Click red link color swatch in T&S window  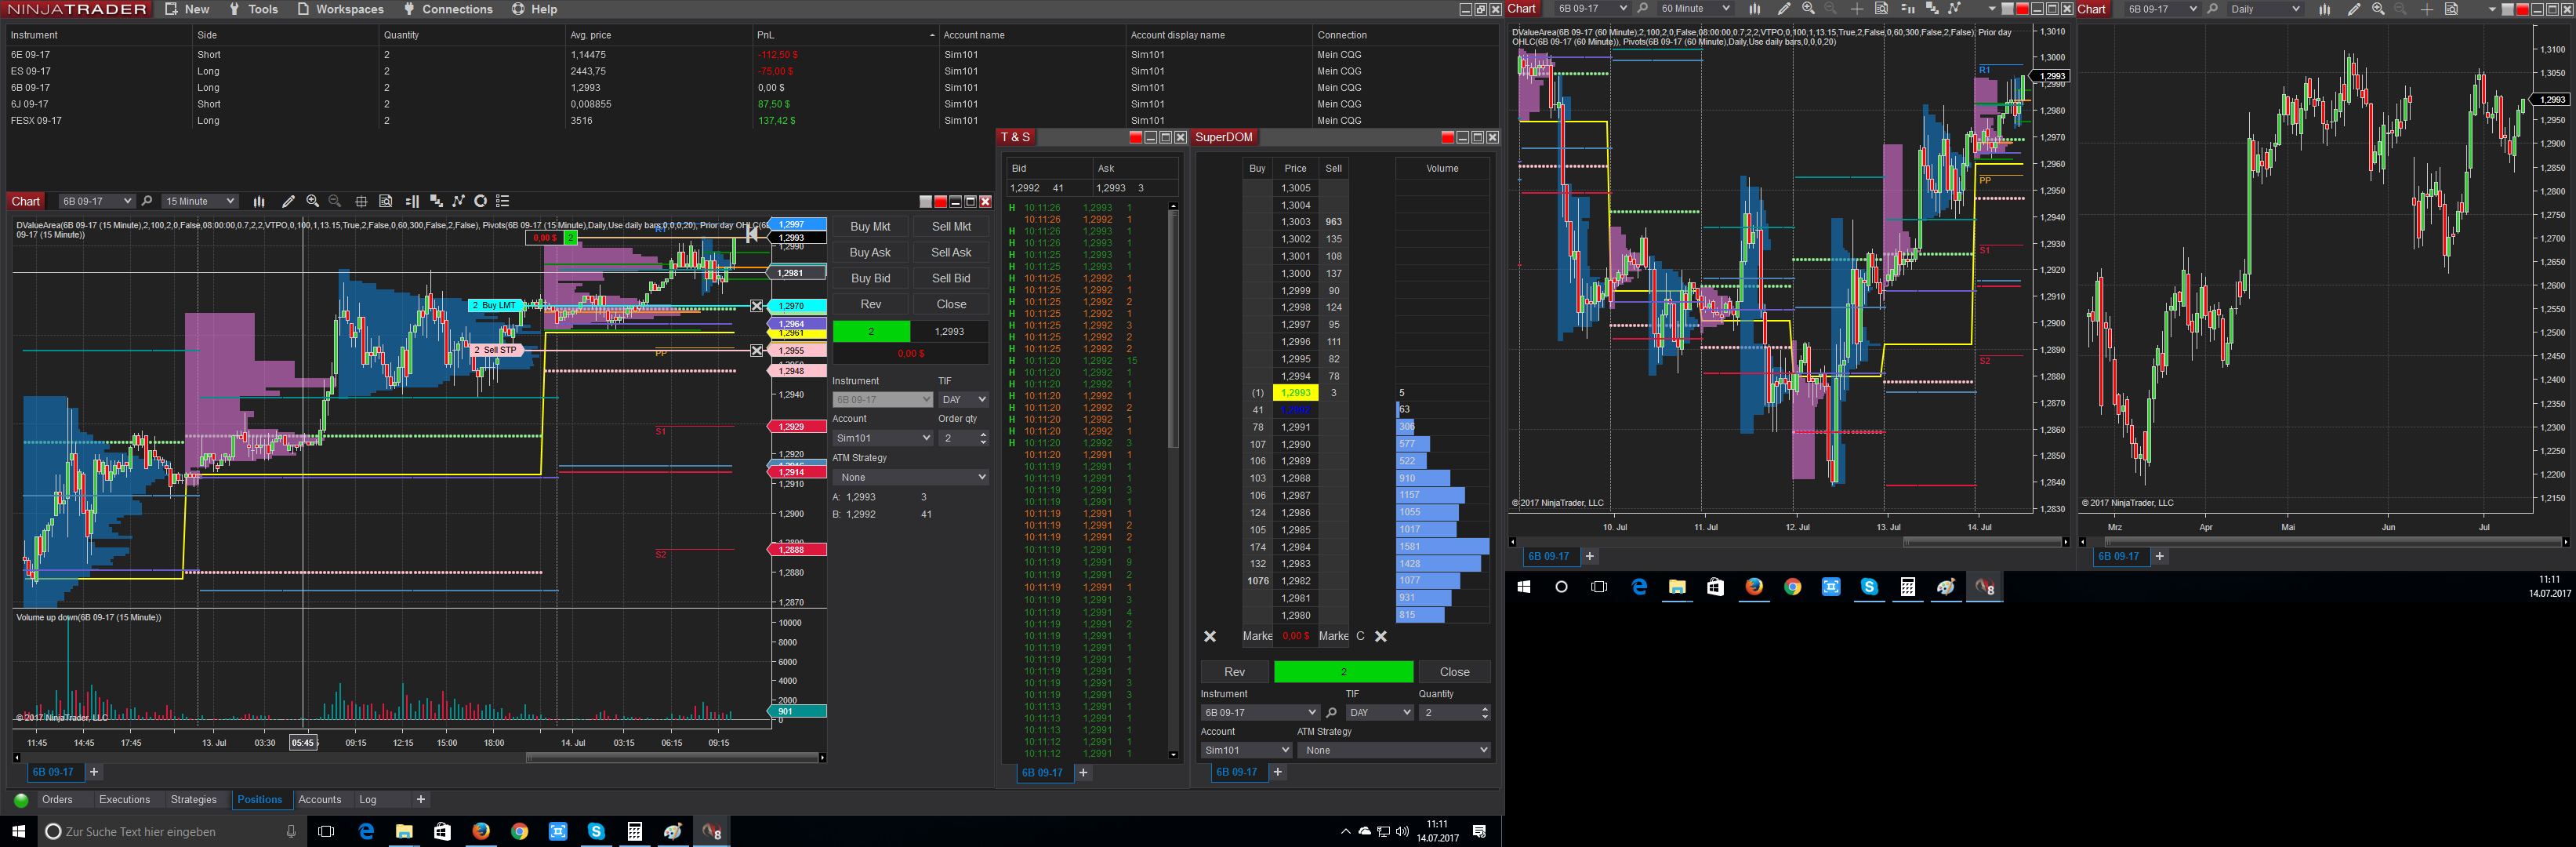[x=1135, y=137]
